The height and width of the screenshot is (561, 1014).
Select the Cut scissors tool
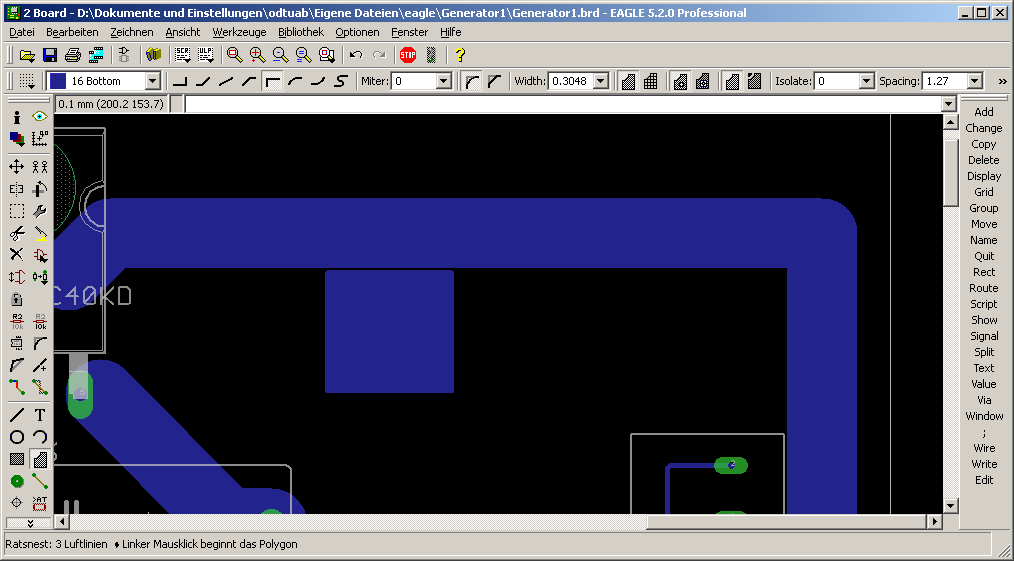click(17, 233)
